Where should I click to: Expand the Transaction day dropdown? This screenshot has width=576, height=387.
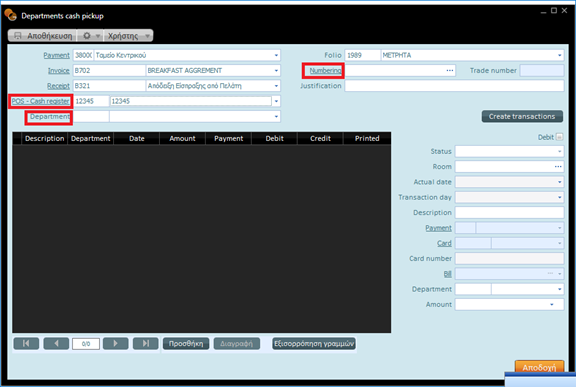559,197
